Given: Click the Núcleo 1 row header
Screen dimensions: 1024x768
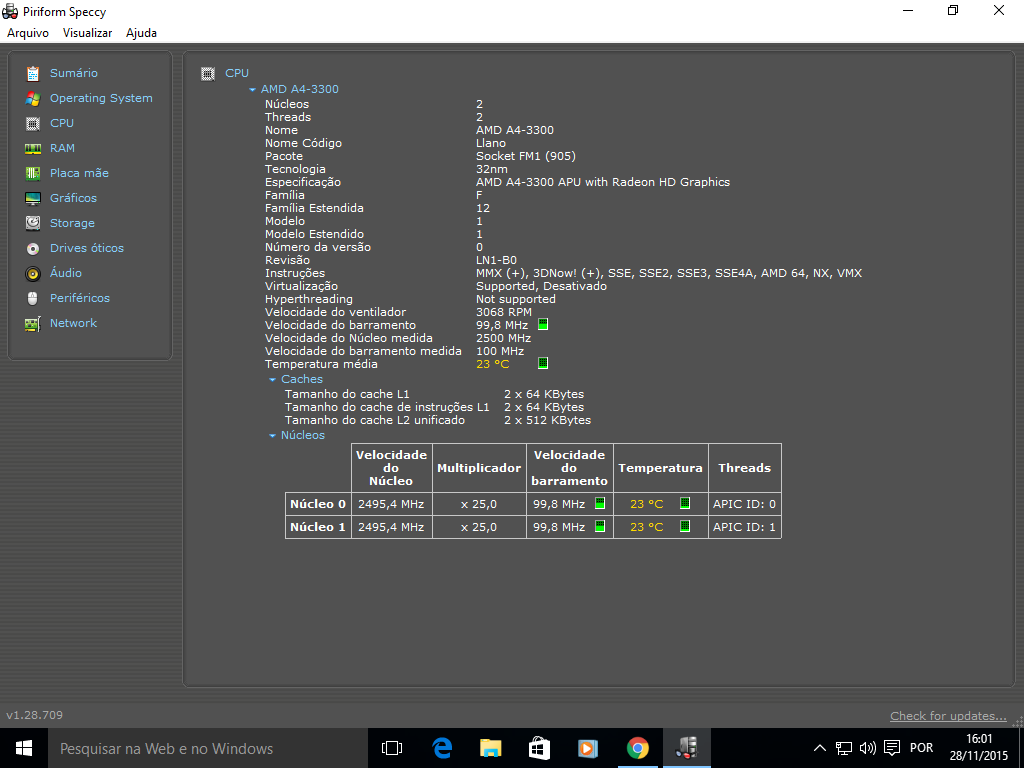Looking at the screenshot, I should [318, 527].
